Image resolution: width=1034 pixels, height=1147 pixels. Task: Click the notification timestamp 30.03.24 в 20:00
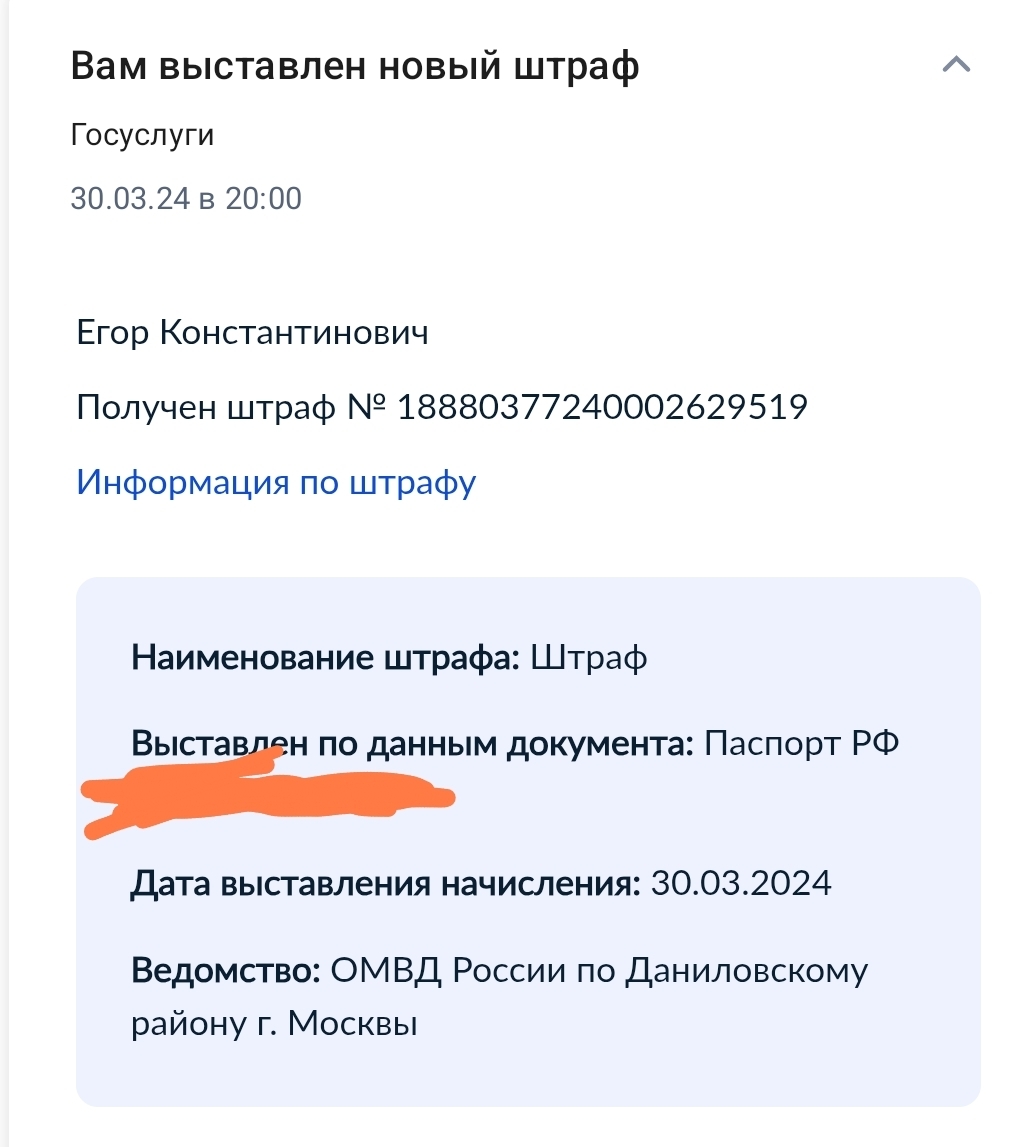(186, 198)
